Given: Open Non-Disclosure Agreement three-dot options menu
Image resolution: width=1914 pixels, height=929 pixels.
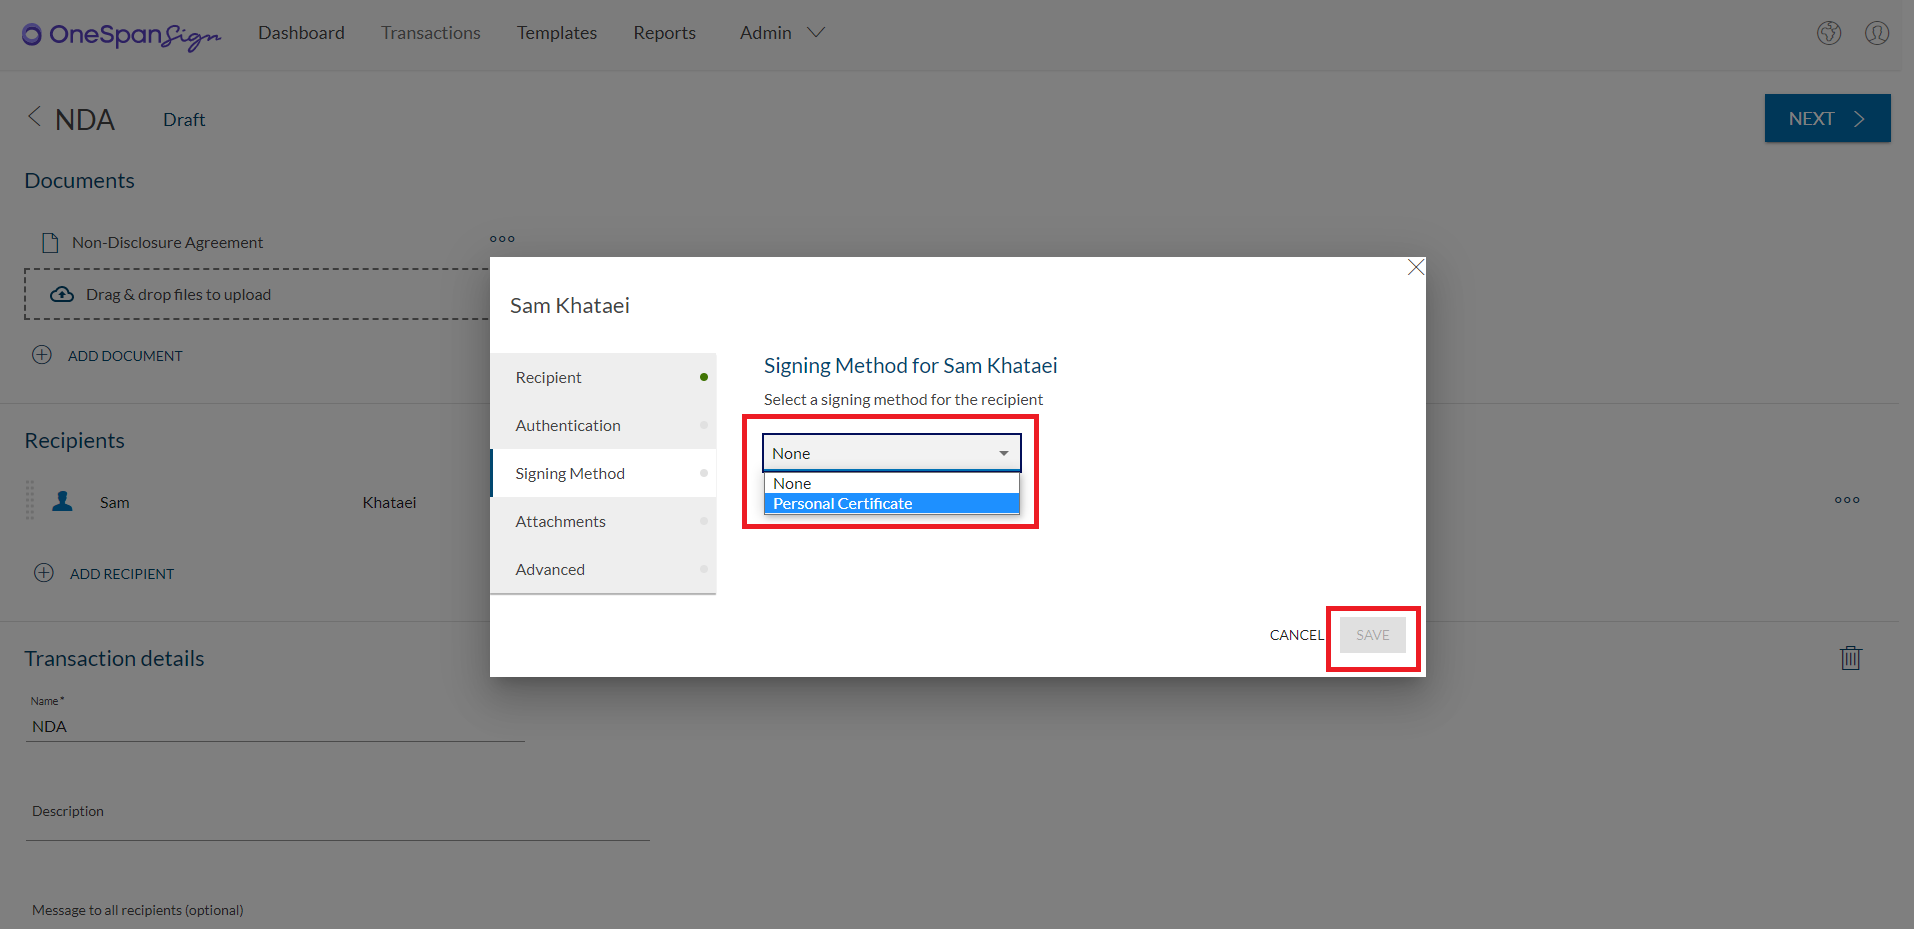Looking at the screenshot, I should click(x=502, y=239).
